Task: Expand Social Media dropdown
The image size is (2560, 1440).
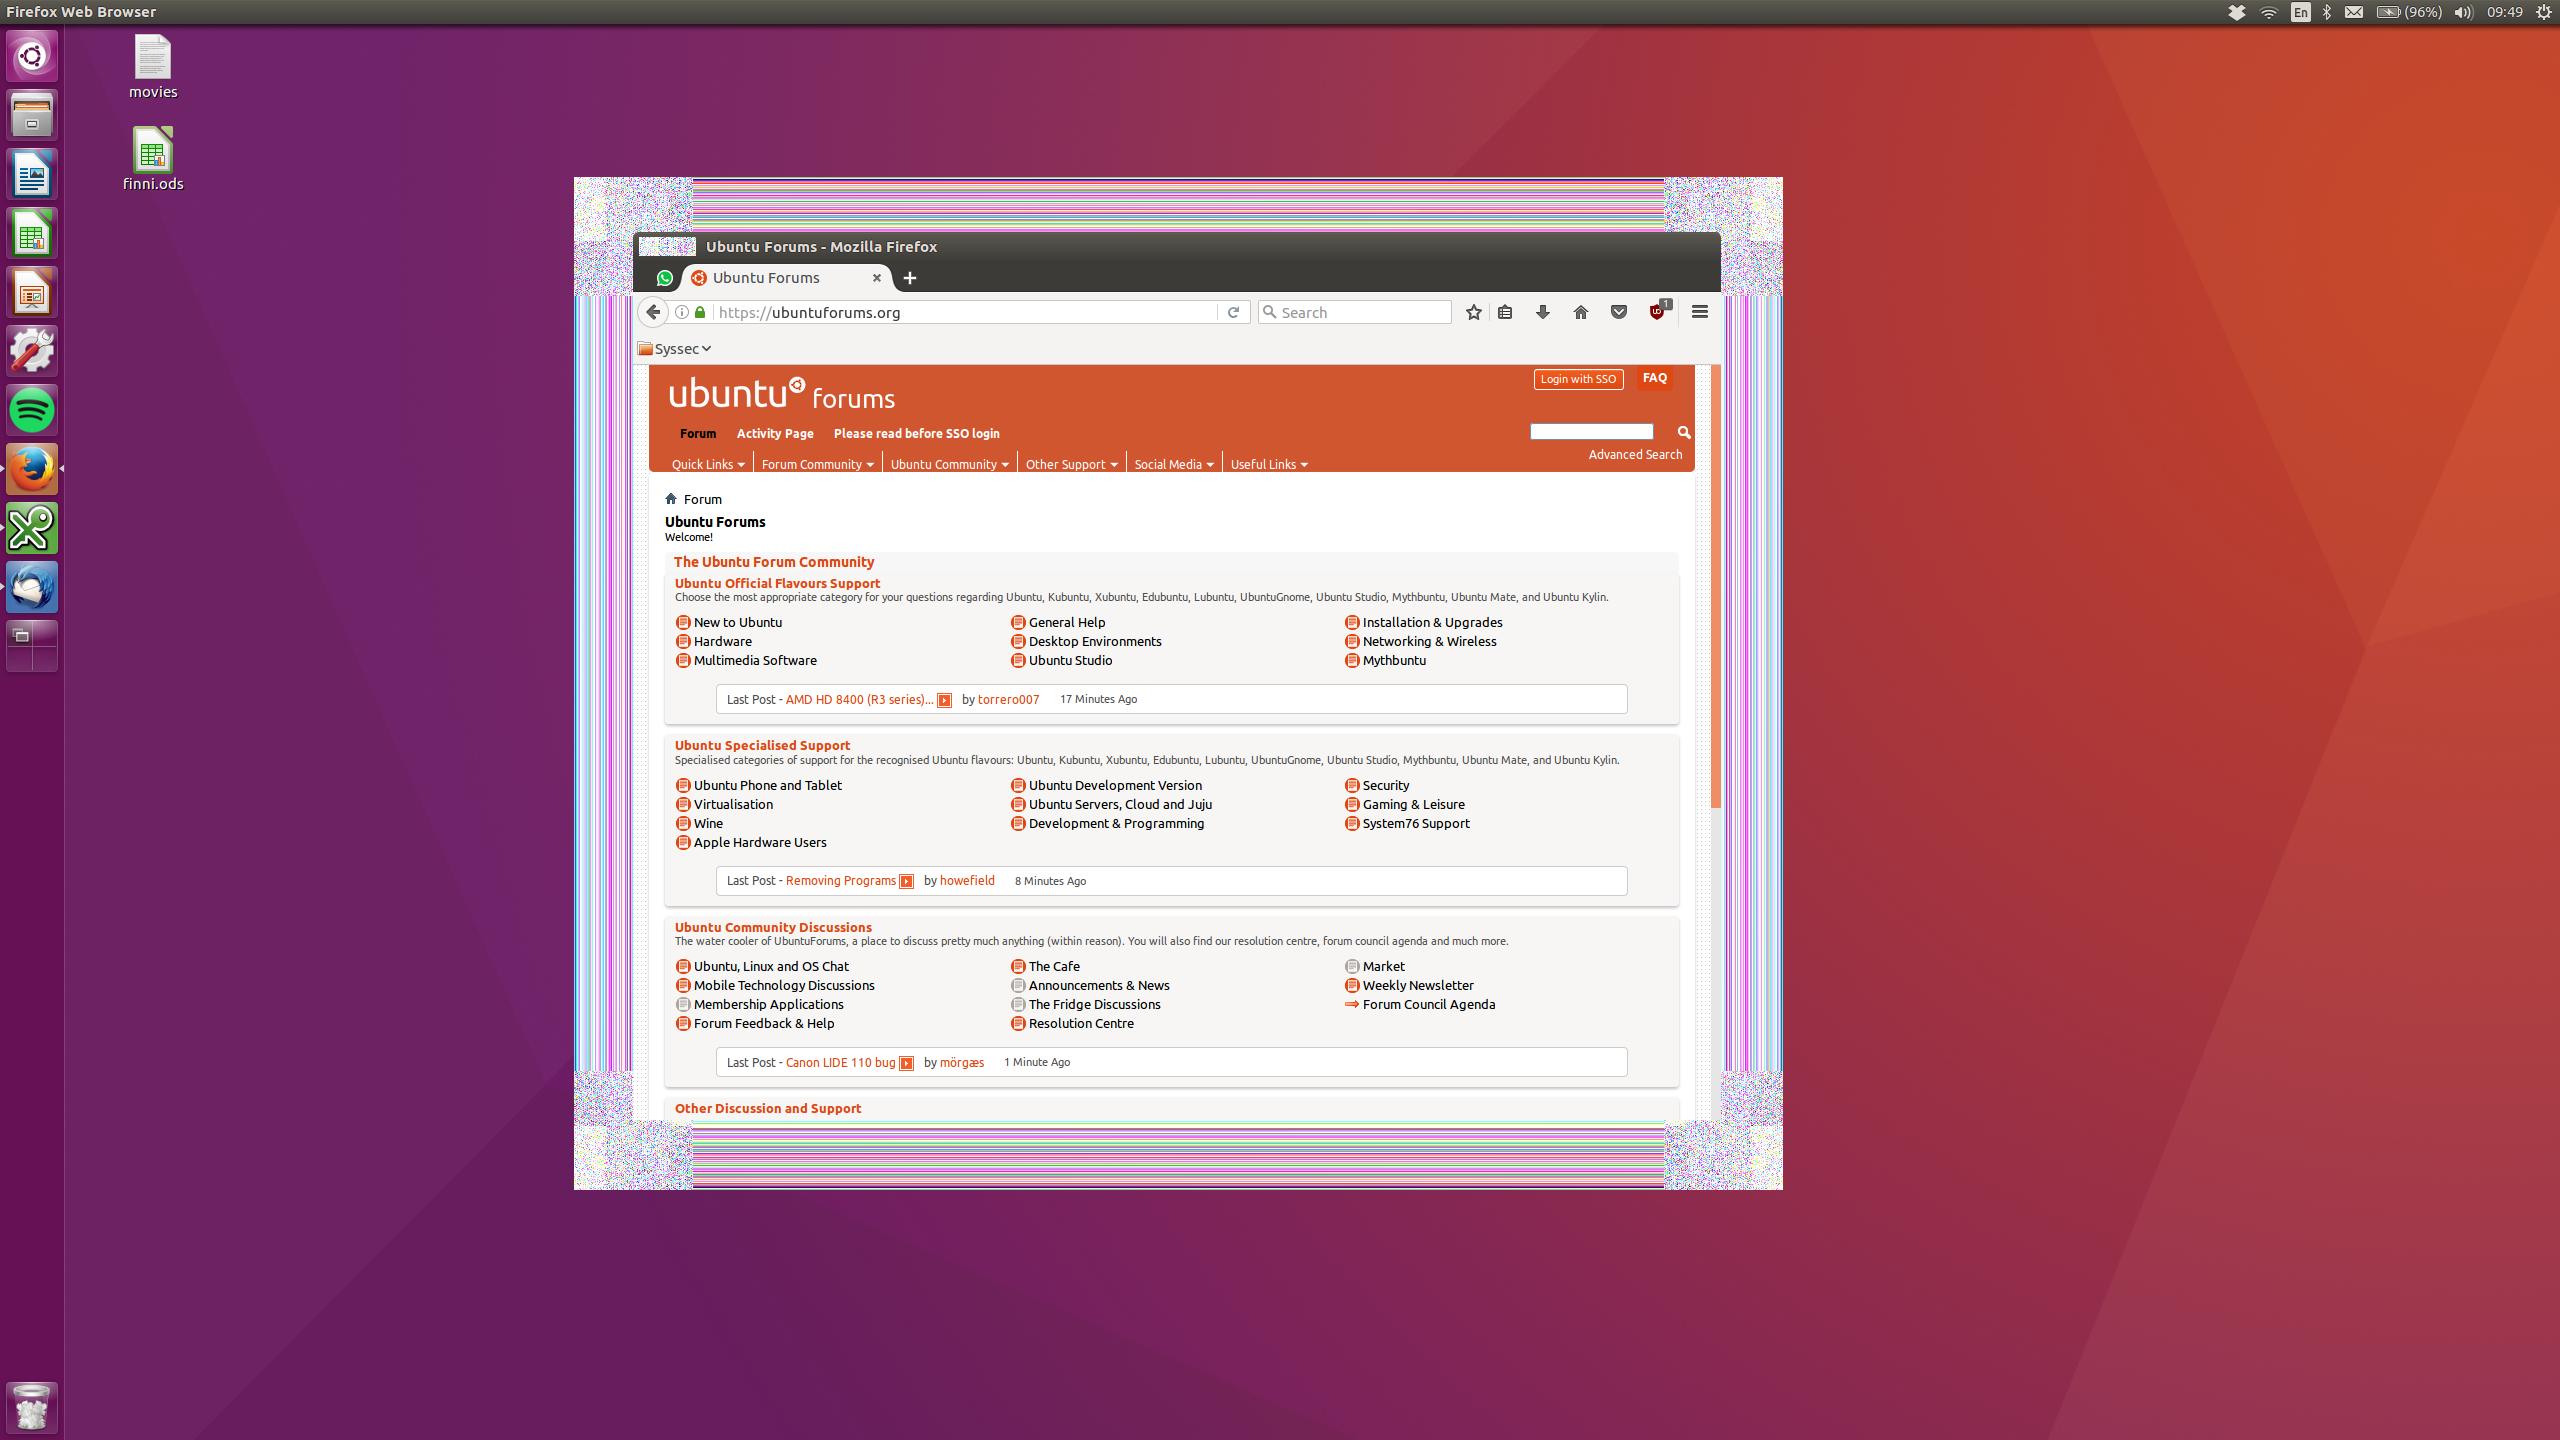Action: [x=1174, y=464]
